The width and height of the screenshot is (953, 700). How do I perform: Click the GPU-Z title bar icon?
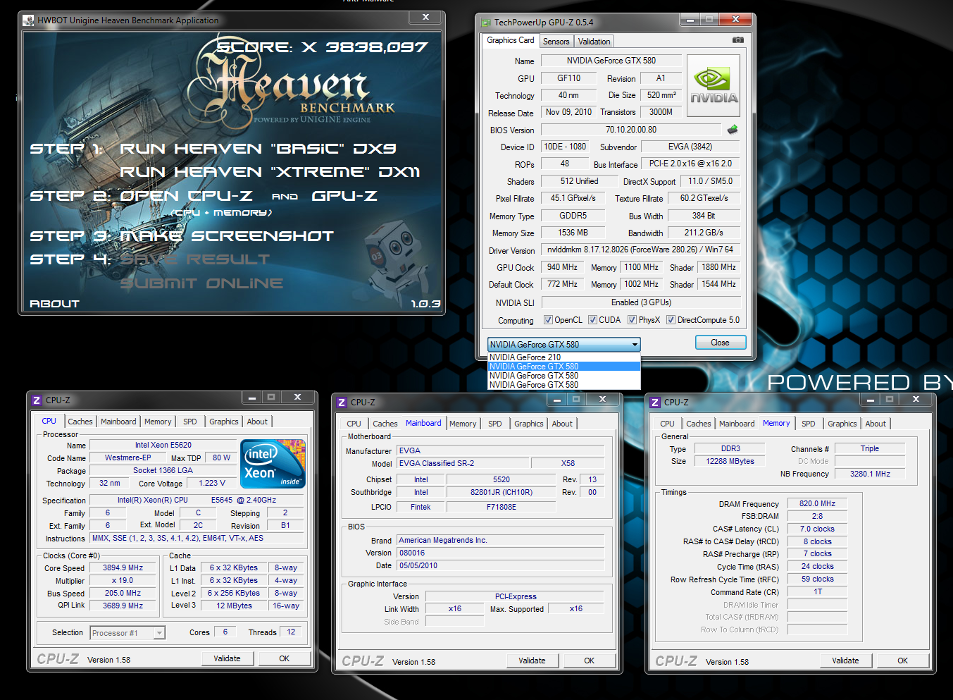click(486, 22)
